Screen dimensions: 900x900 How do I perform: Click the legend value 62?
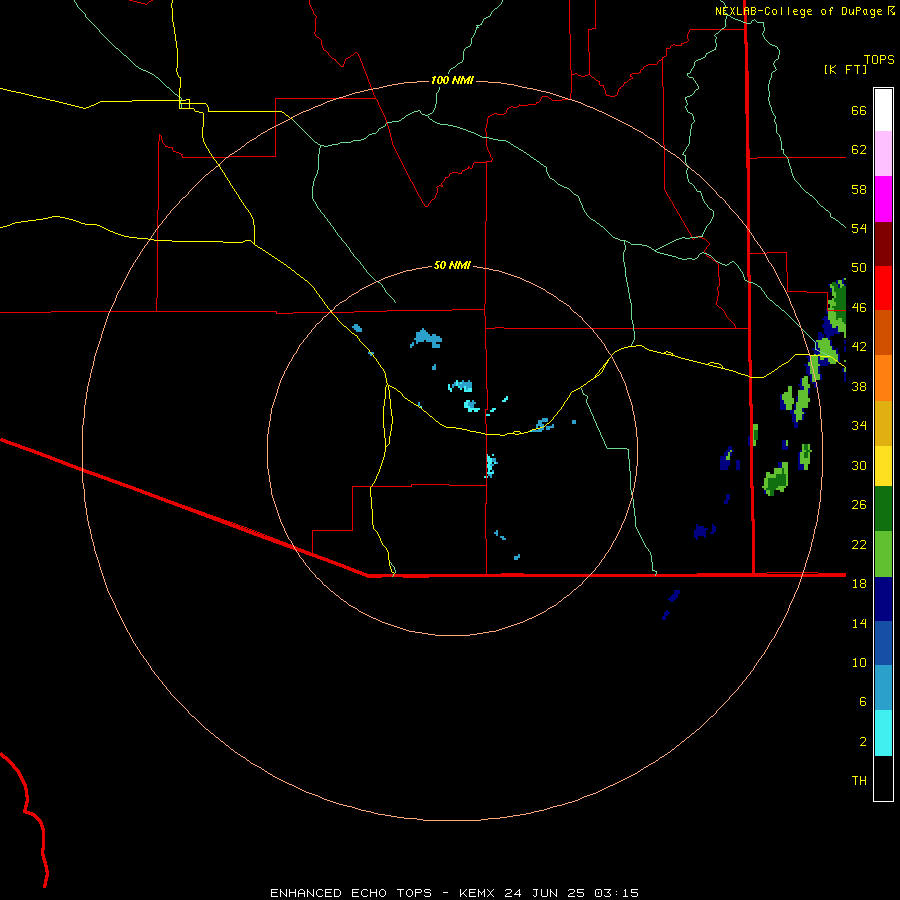click(x=859, y=150)
